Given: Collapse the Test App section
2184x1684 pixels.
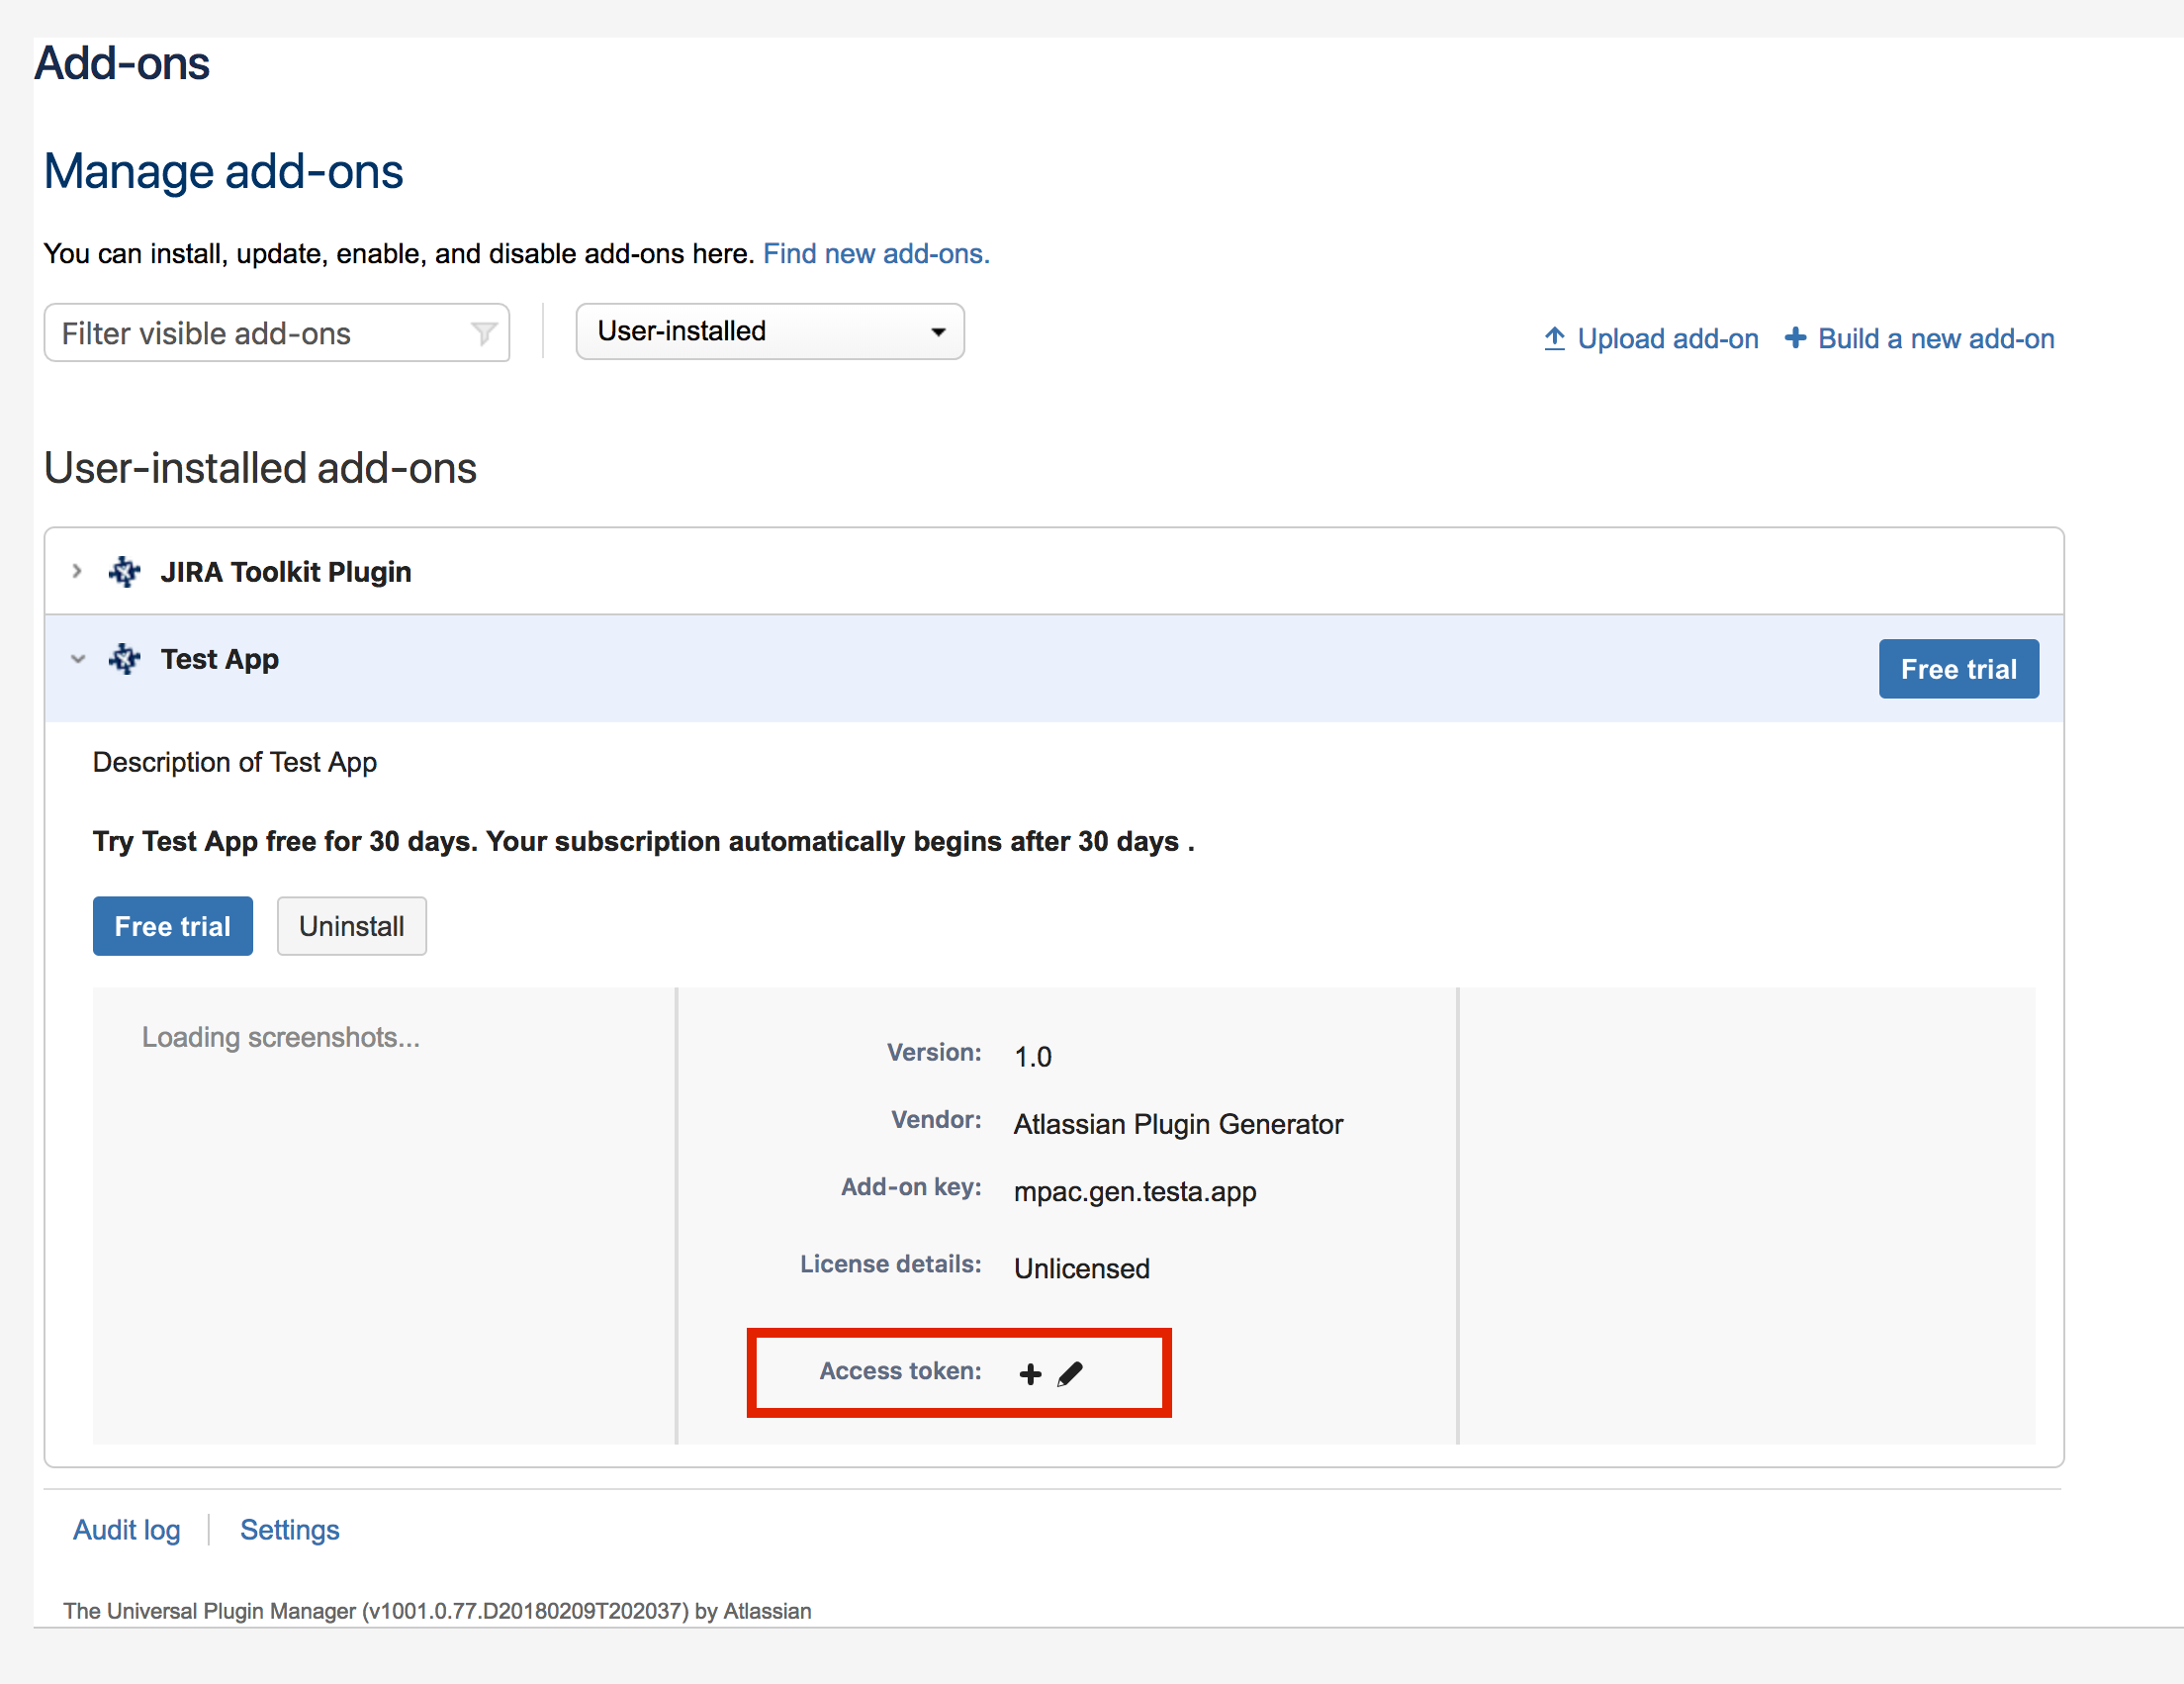Looking at the screenshot, I should click(78, 658).
